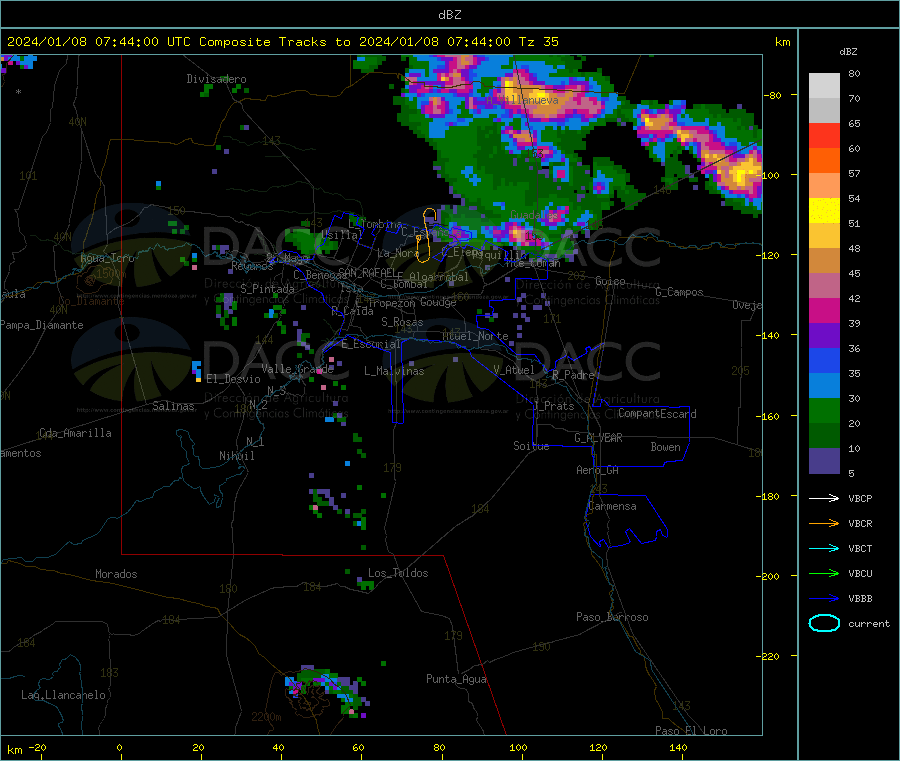Click the CompantEscard place label
900x761 pixels.
tap(657, 414)
